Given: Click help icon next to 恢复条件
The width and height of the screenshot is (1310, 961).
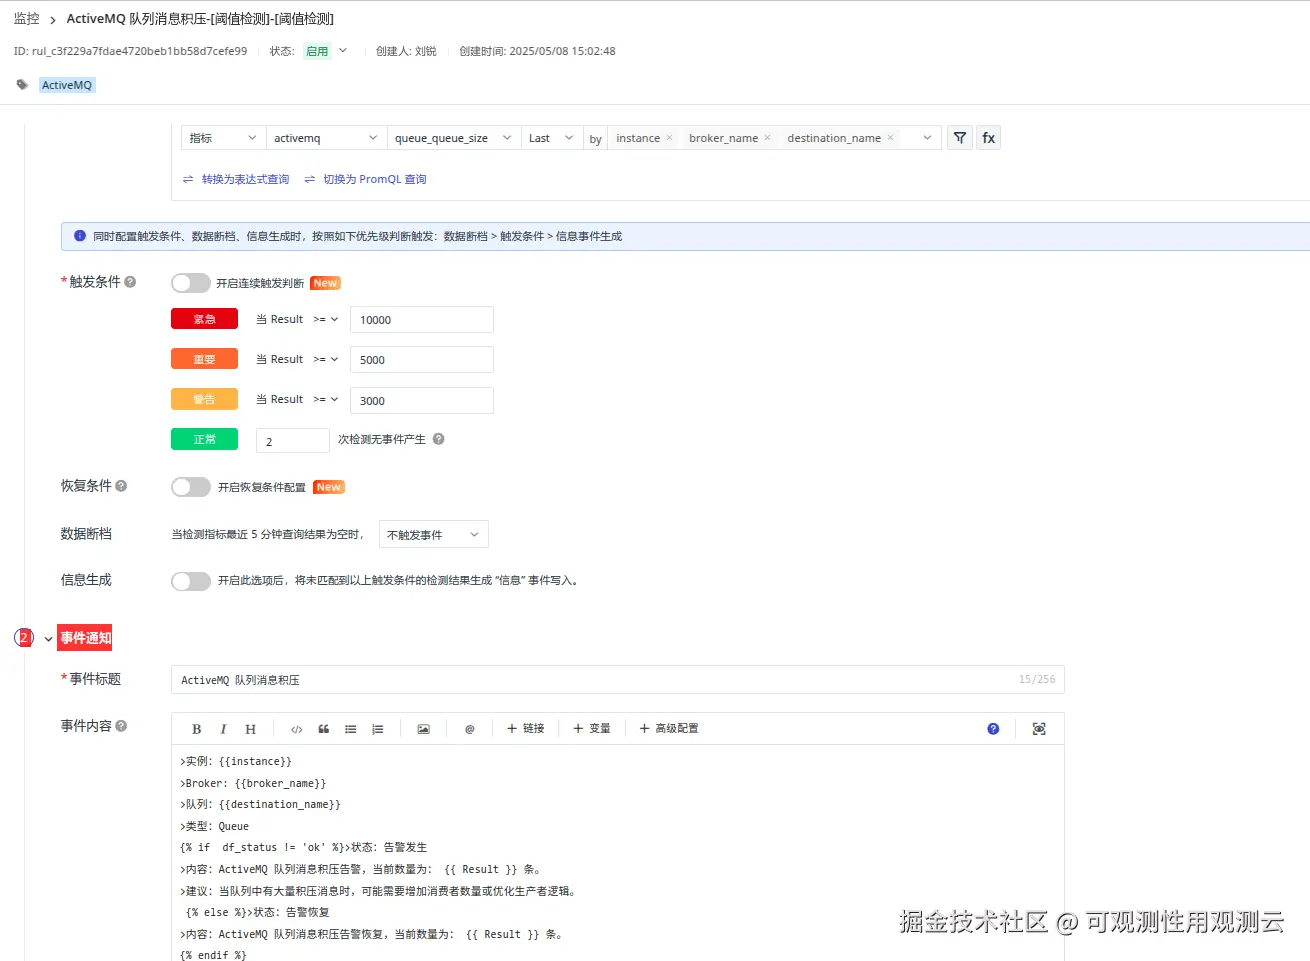Looking at the screenshot, I should pyautogui.click(x=121, y=486).
